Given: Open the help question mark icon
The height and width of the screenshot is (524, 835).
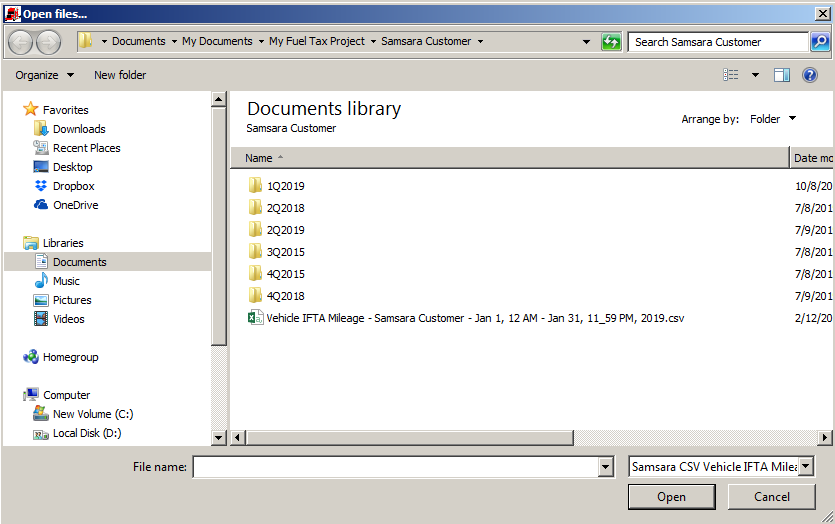Looking at the screenshot, I should [x=809, y=75].
